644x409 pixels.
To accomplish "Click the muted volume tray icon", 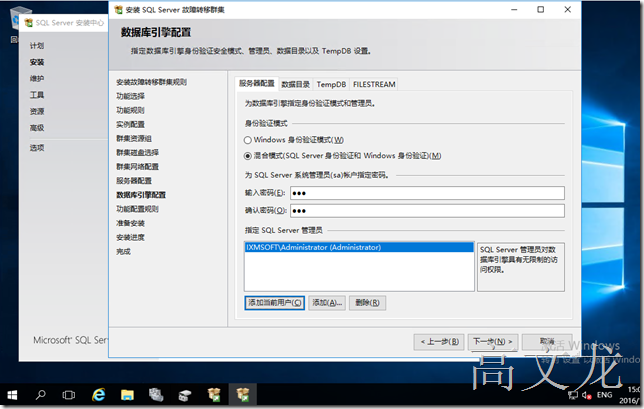I will point(586,395).
